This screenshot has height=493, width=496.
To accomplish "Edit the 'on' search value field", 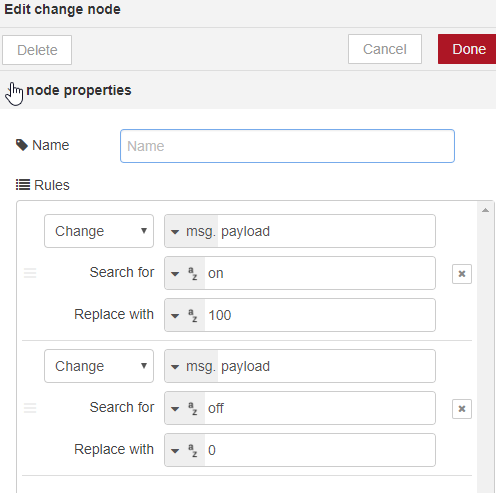I will 320,273.
